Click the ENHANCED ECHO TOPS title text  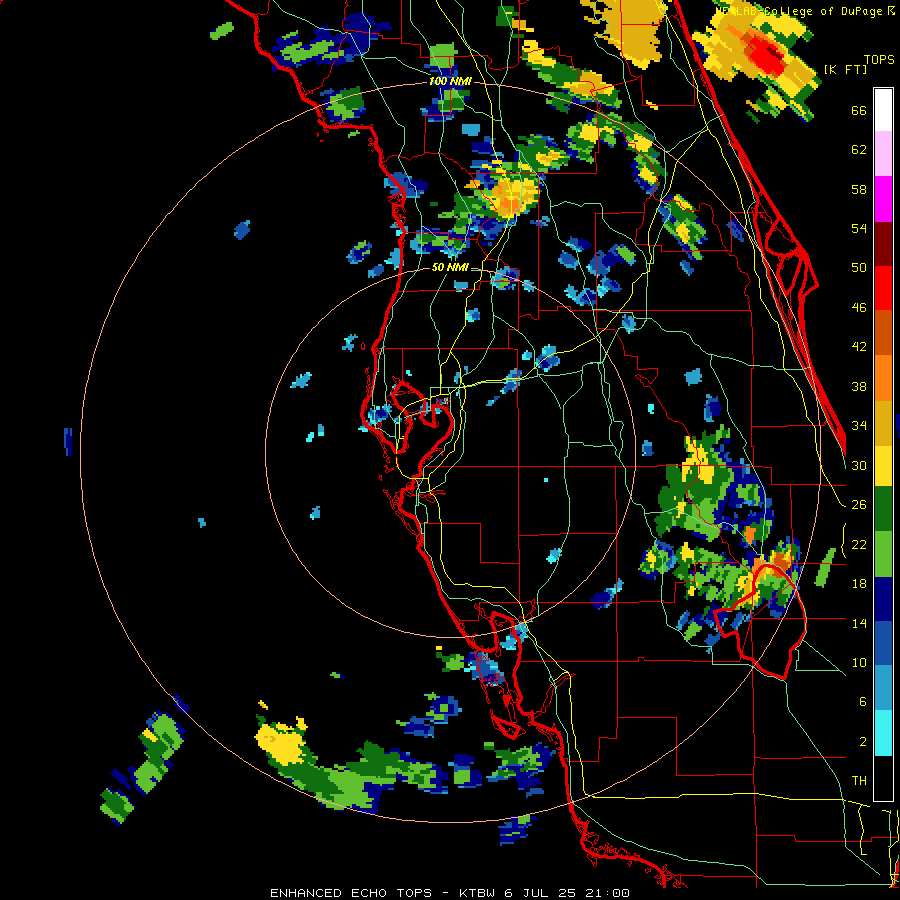click(350, 893)
